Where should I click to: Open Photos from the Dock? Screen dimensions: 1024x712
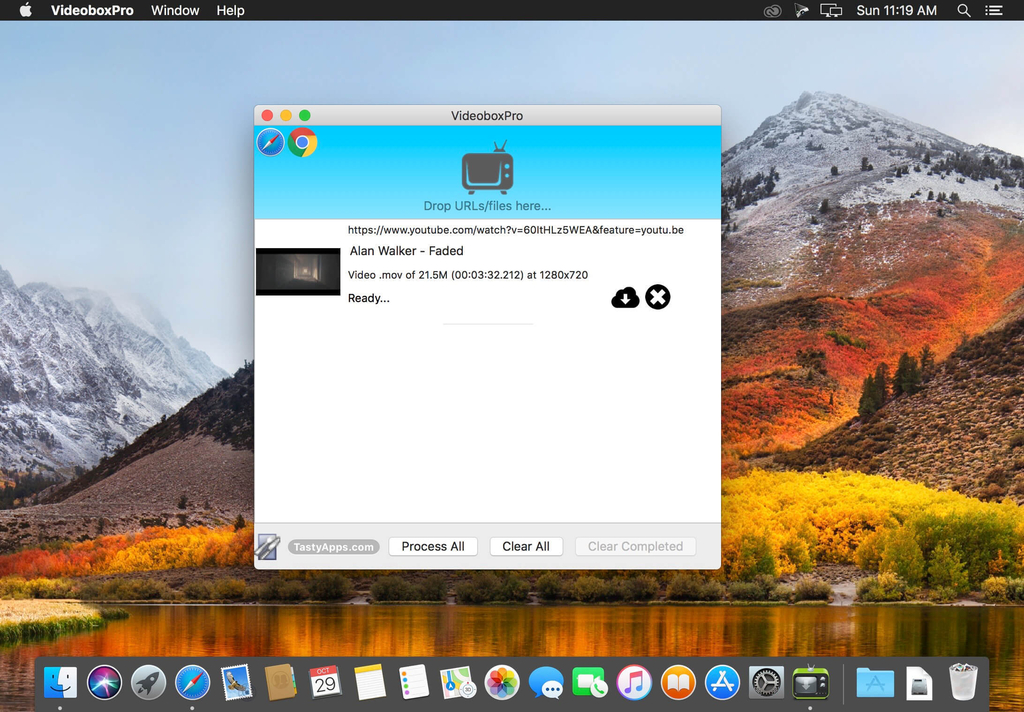tap(502, 683)
